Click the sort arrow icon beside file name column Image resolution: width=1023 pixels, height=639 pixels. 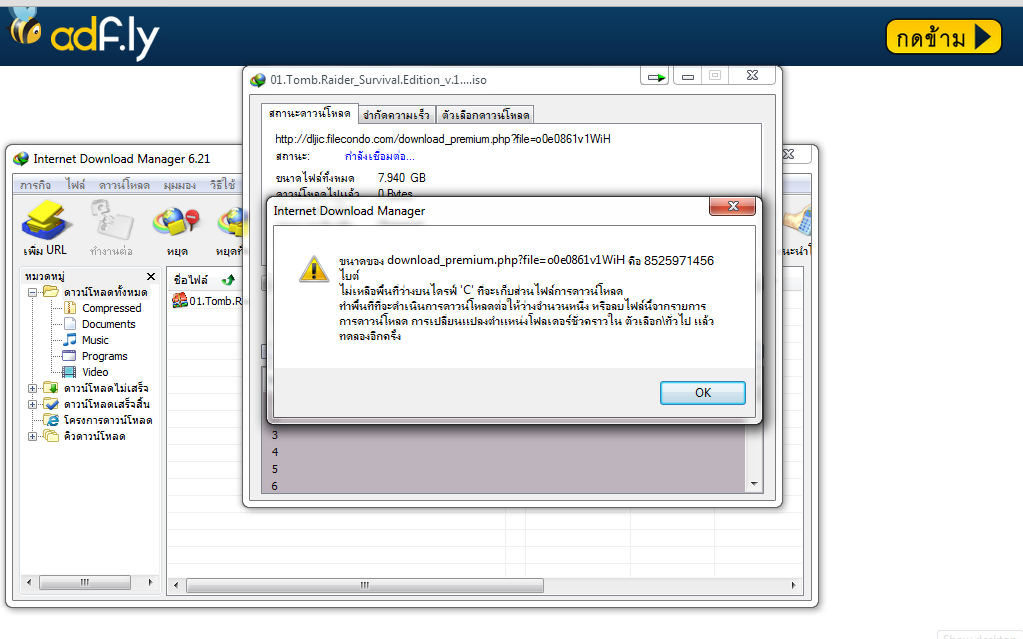pos(228,280)
